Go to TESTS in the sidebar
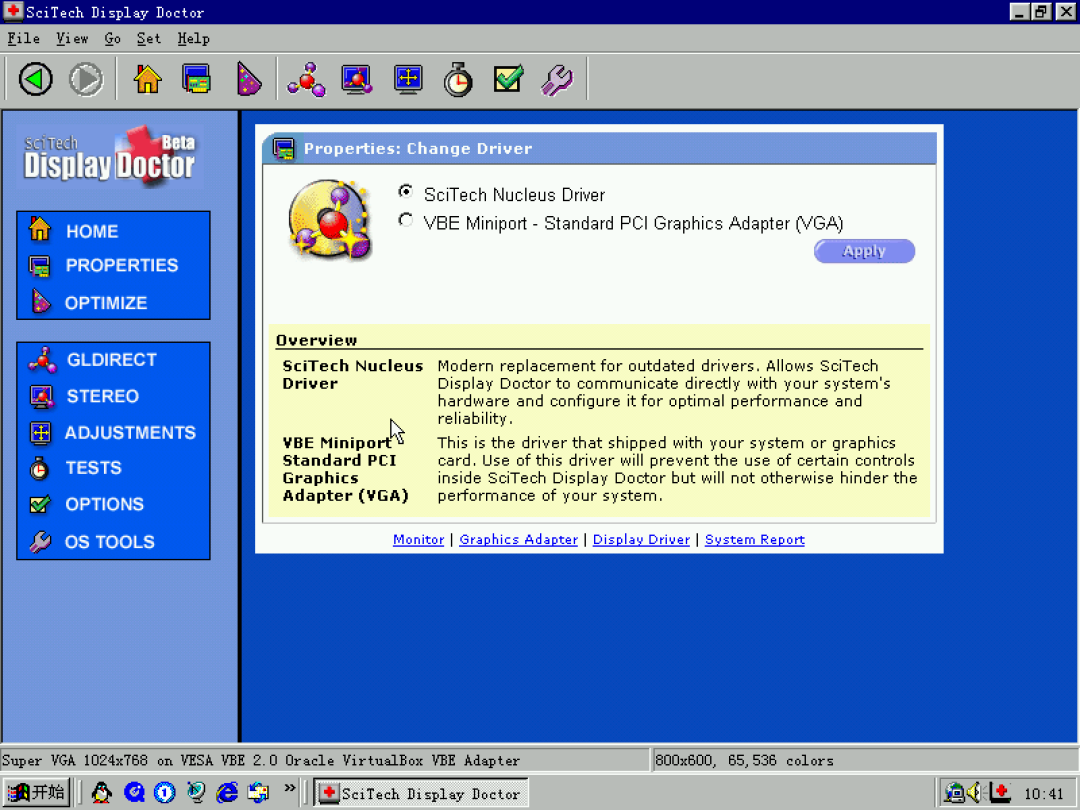 (x=93, y=468)
